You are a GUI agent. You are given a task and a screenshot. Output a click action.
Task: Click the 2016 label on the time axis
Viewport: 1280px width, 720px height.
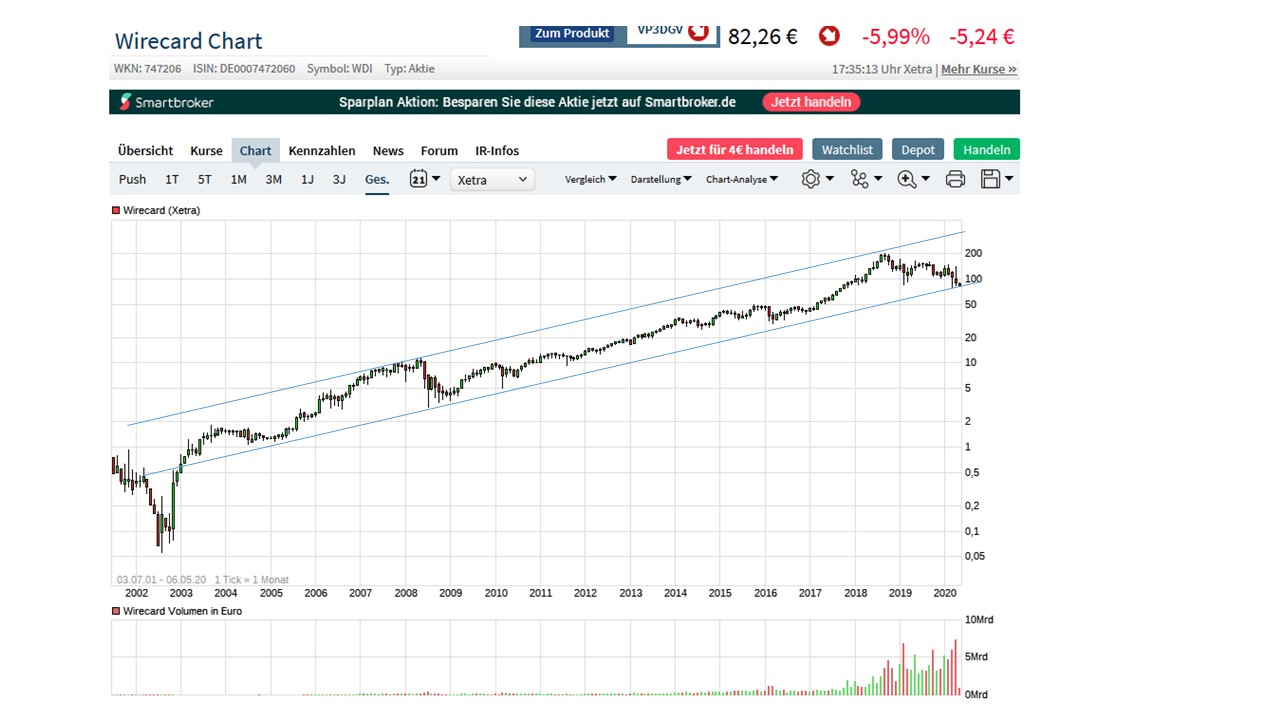point(766,593)
